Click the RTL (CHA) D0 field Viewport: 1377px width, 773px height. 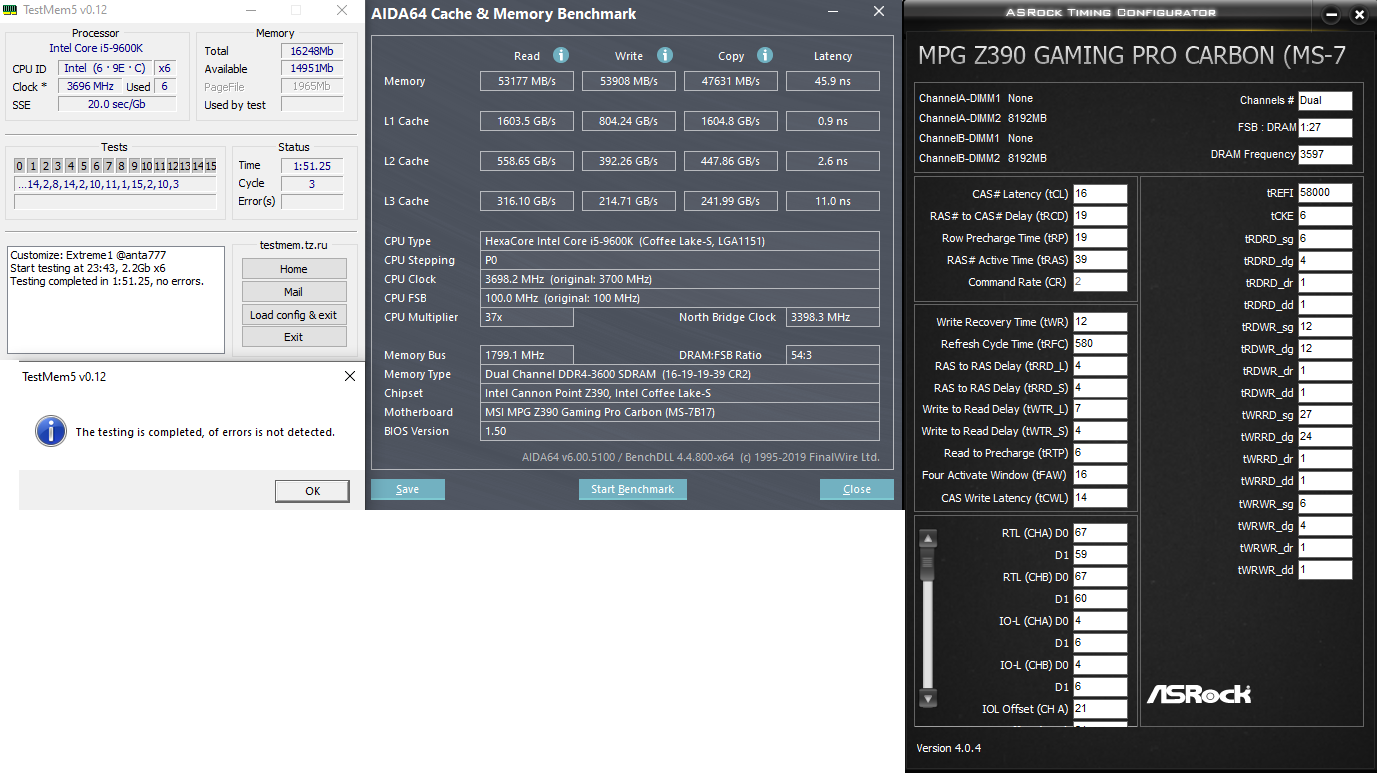(1100, 533)
